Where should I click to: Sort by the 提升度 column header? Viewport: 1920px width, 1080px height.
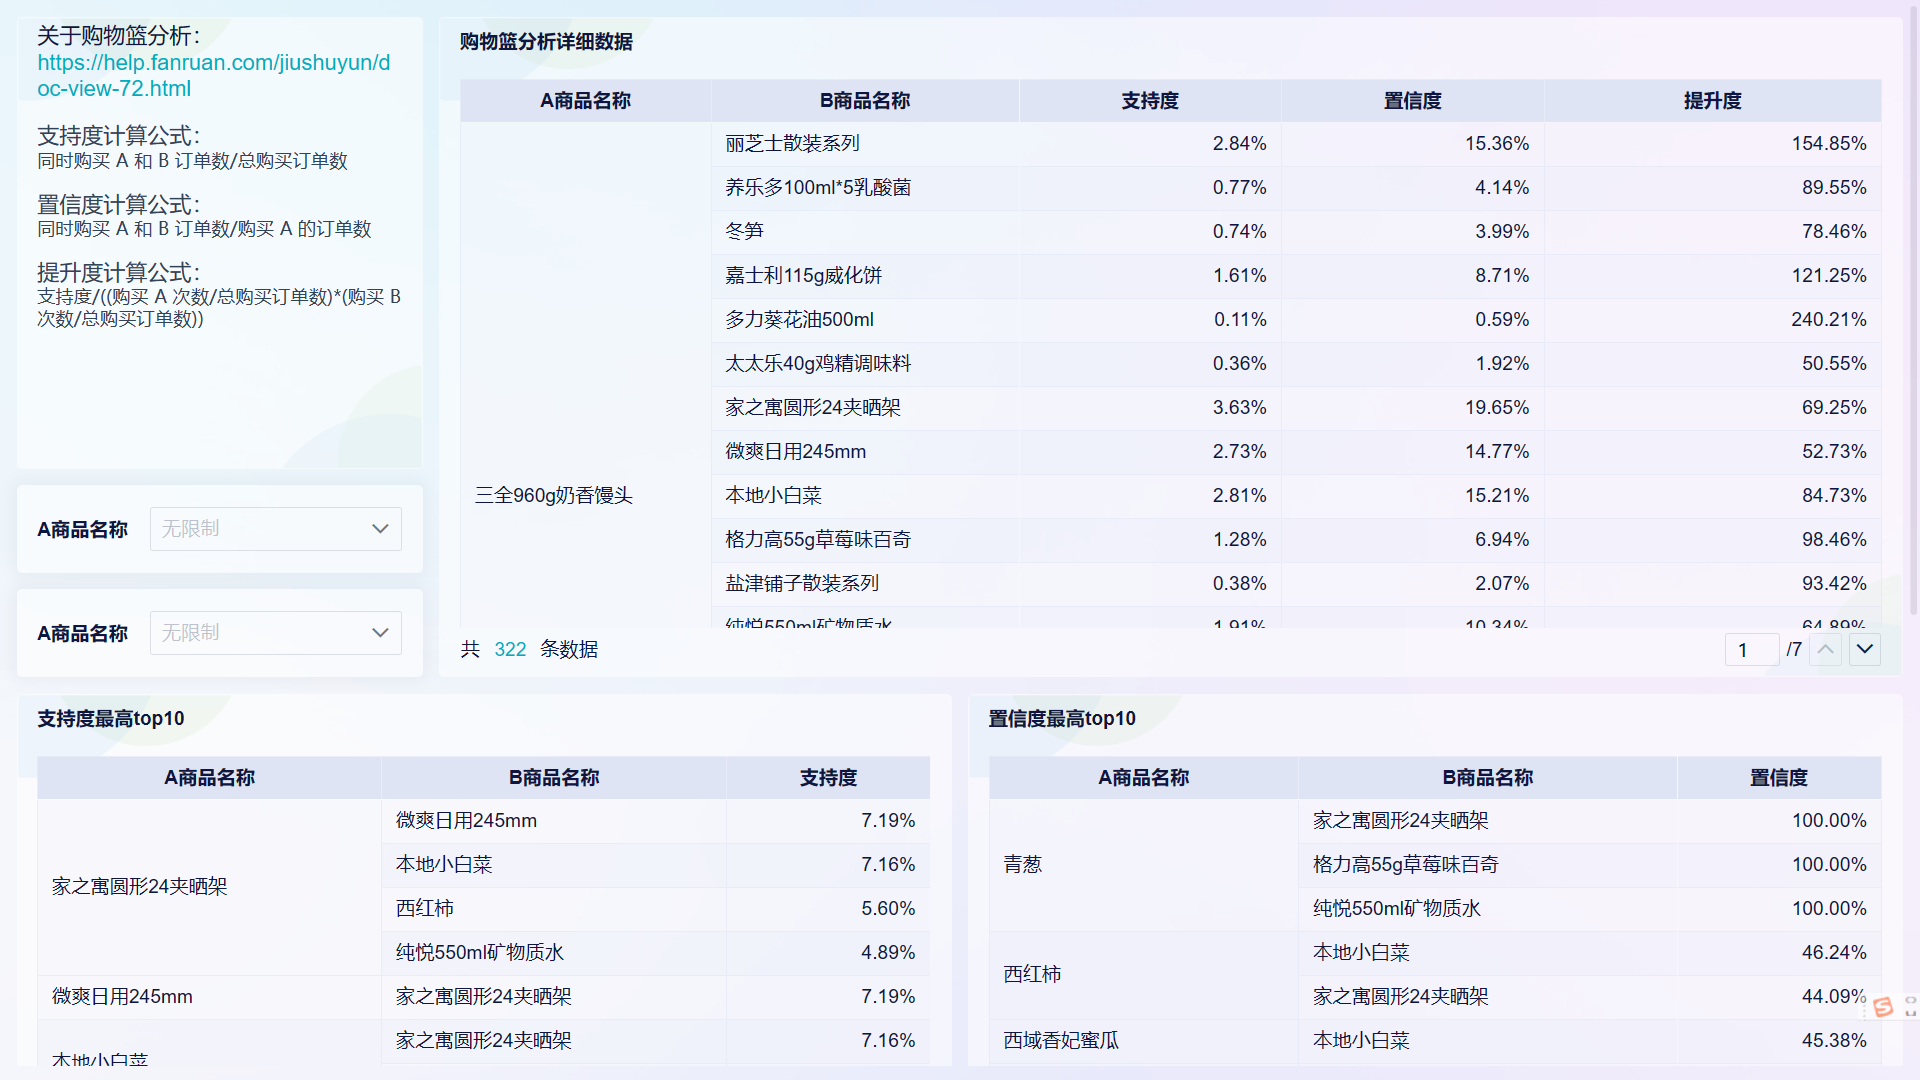pos(1712,100)
